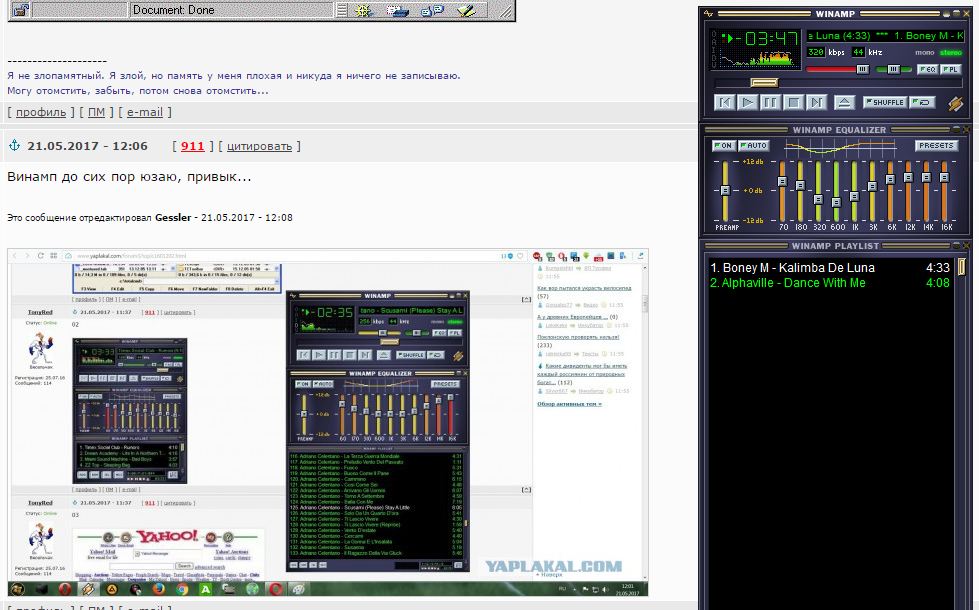Click the 1K equalizer band slider
The image size is (979, 610).
854,190
